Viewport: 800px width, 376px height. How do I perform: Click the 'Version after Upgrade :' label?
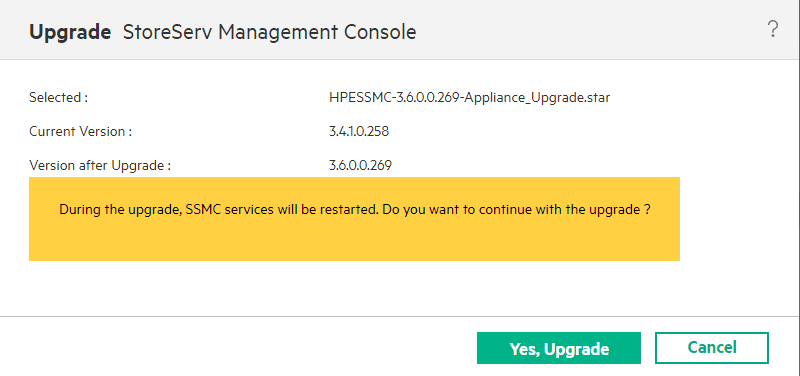100,165
